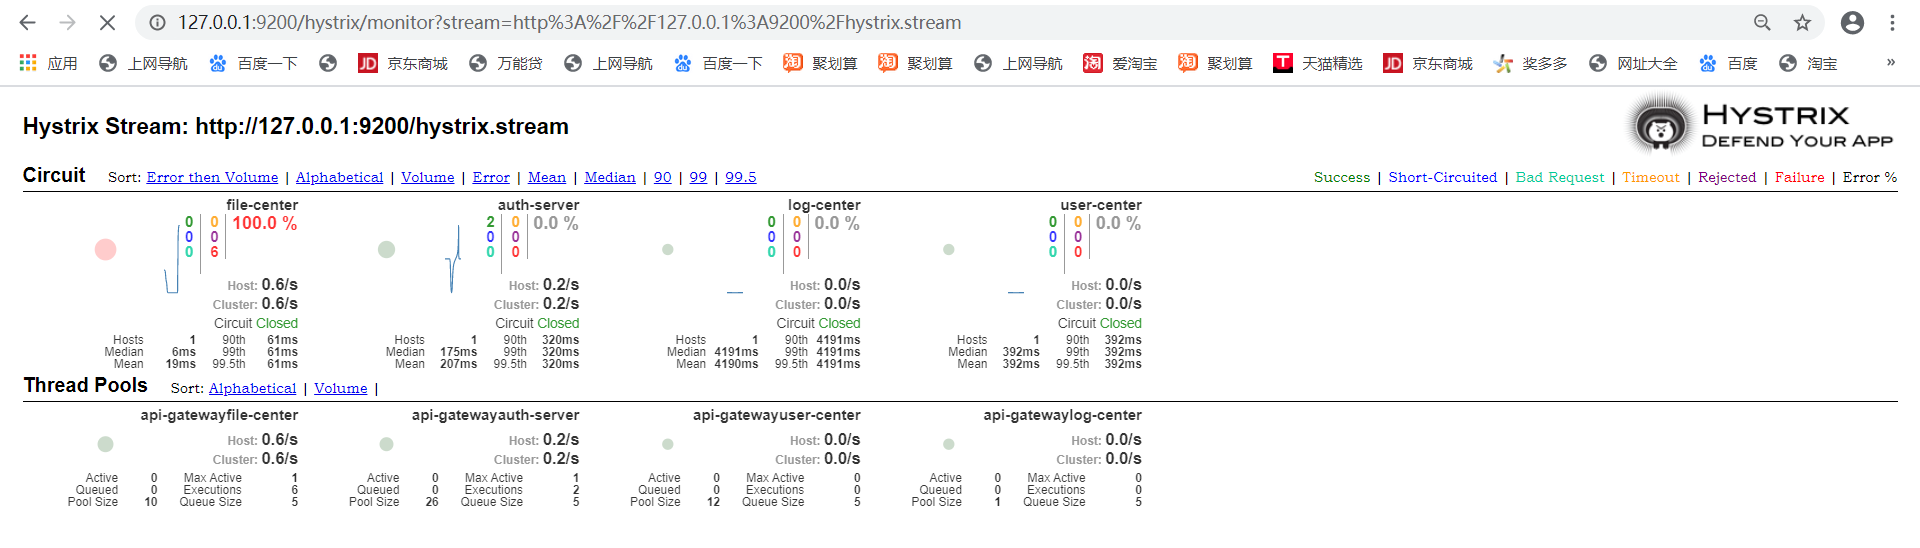The height and width of the screenshot is (548, 1920).
Task: Click the api-gatewayauth-server thread pool circle
Action: pos(387,444)
